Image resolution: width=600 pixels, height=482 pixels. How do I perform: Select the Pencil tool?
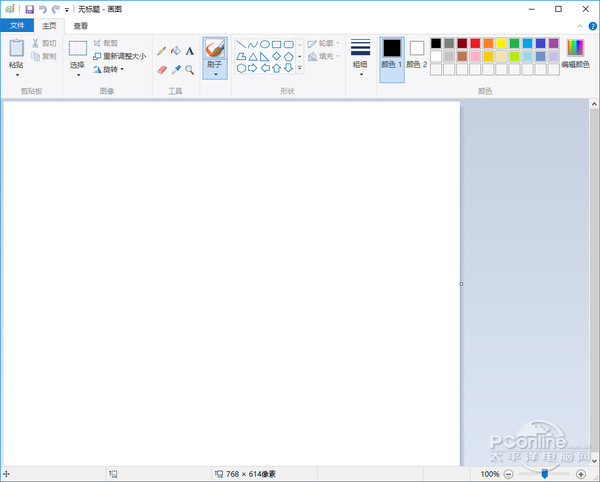(x=161, y=51)
